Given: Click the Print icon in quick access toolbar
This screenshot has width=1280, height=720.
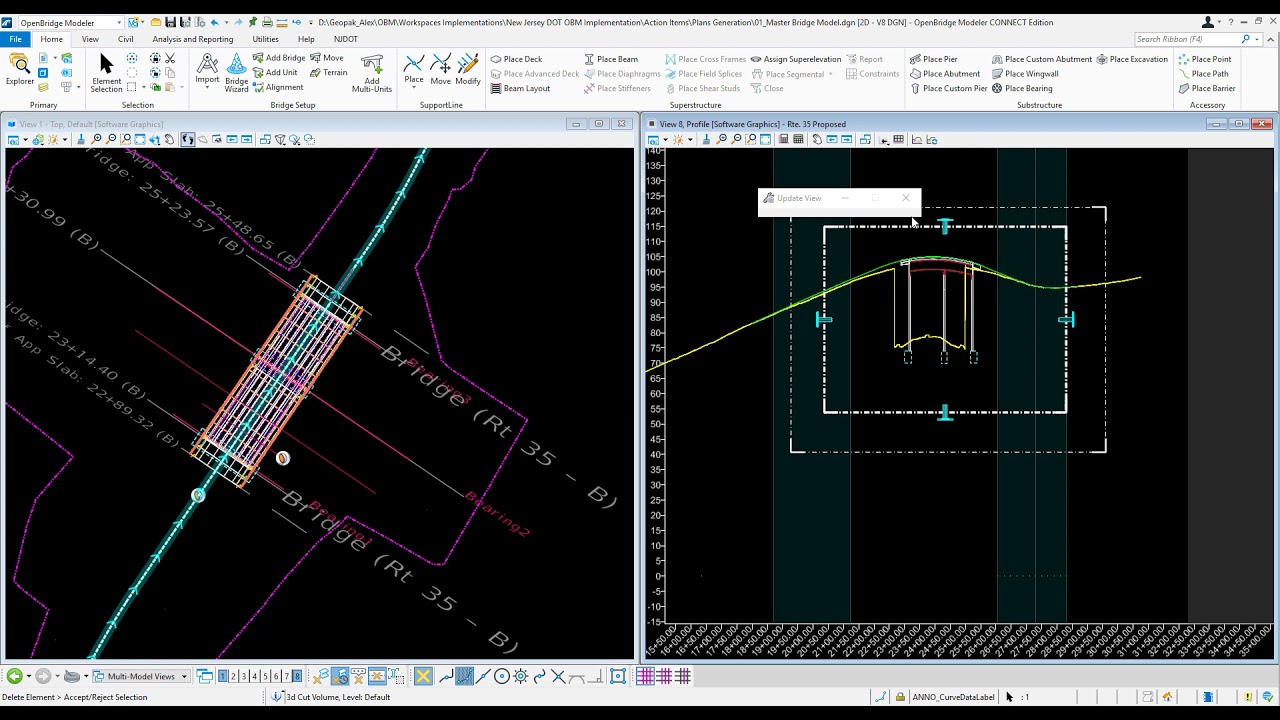Looking at the screenshot, I should (x=267, y=22).
